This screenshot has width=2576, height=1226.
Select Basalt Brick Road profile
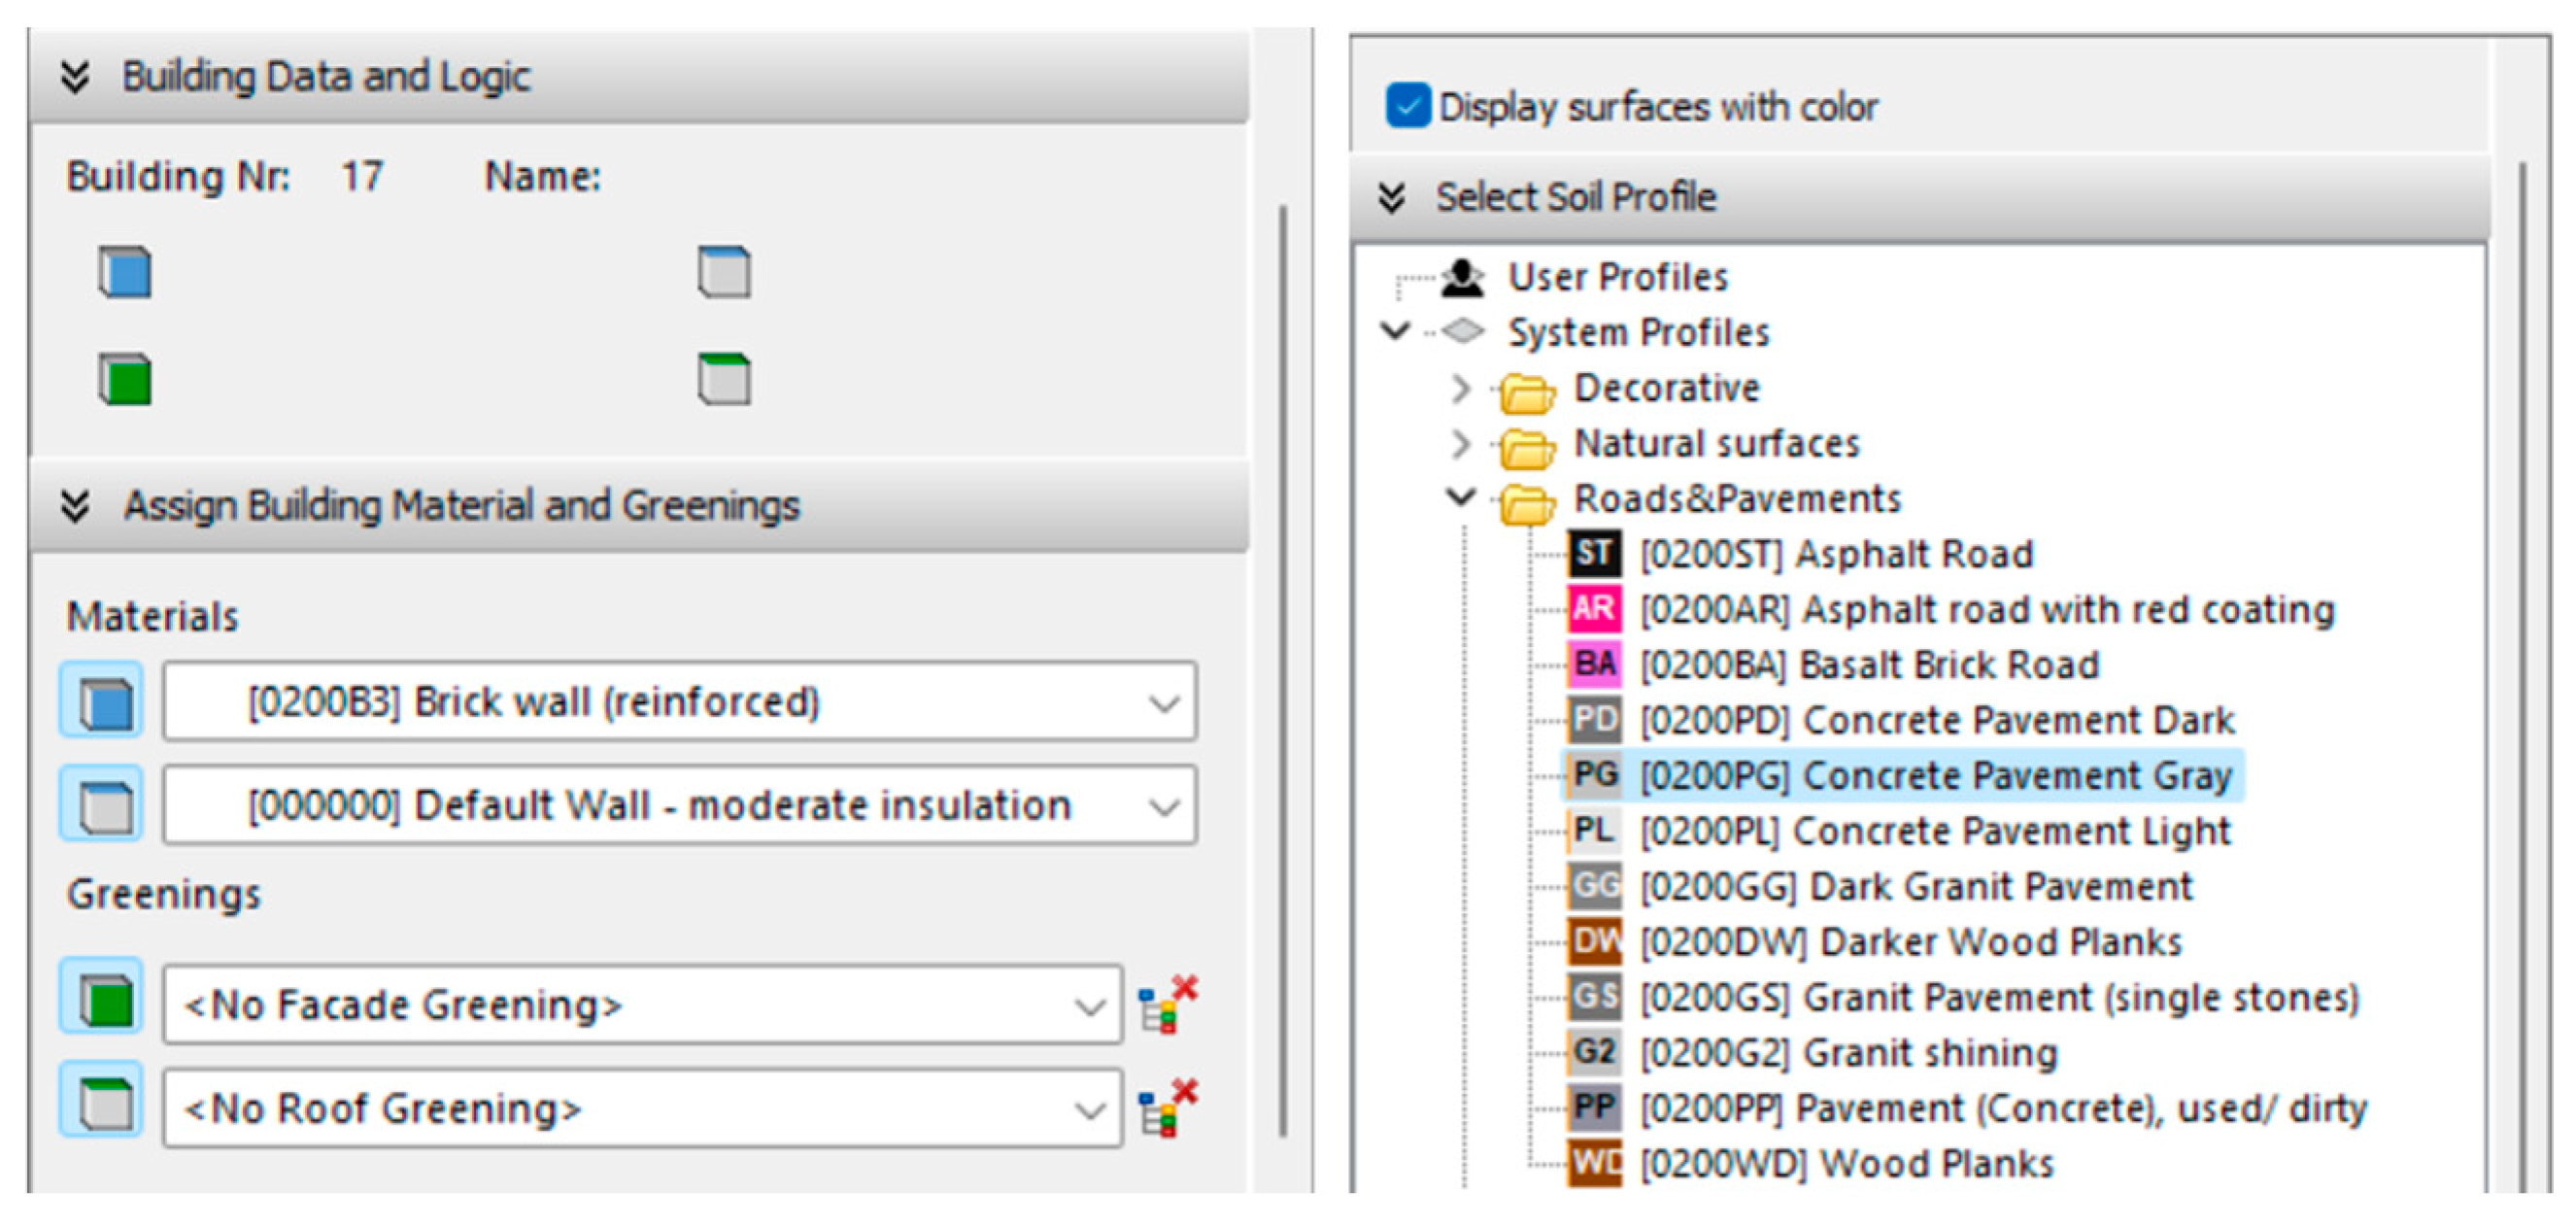coord(1868,665)
